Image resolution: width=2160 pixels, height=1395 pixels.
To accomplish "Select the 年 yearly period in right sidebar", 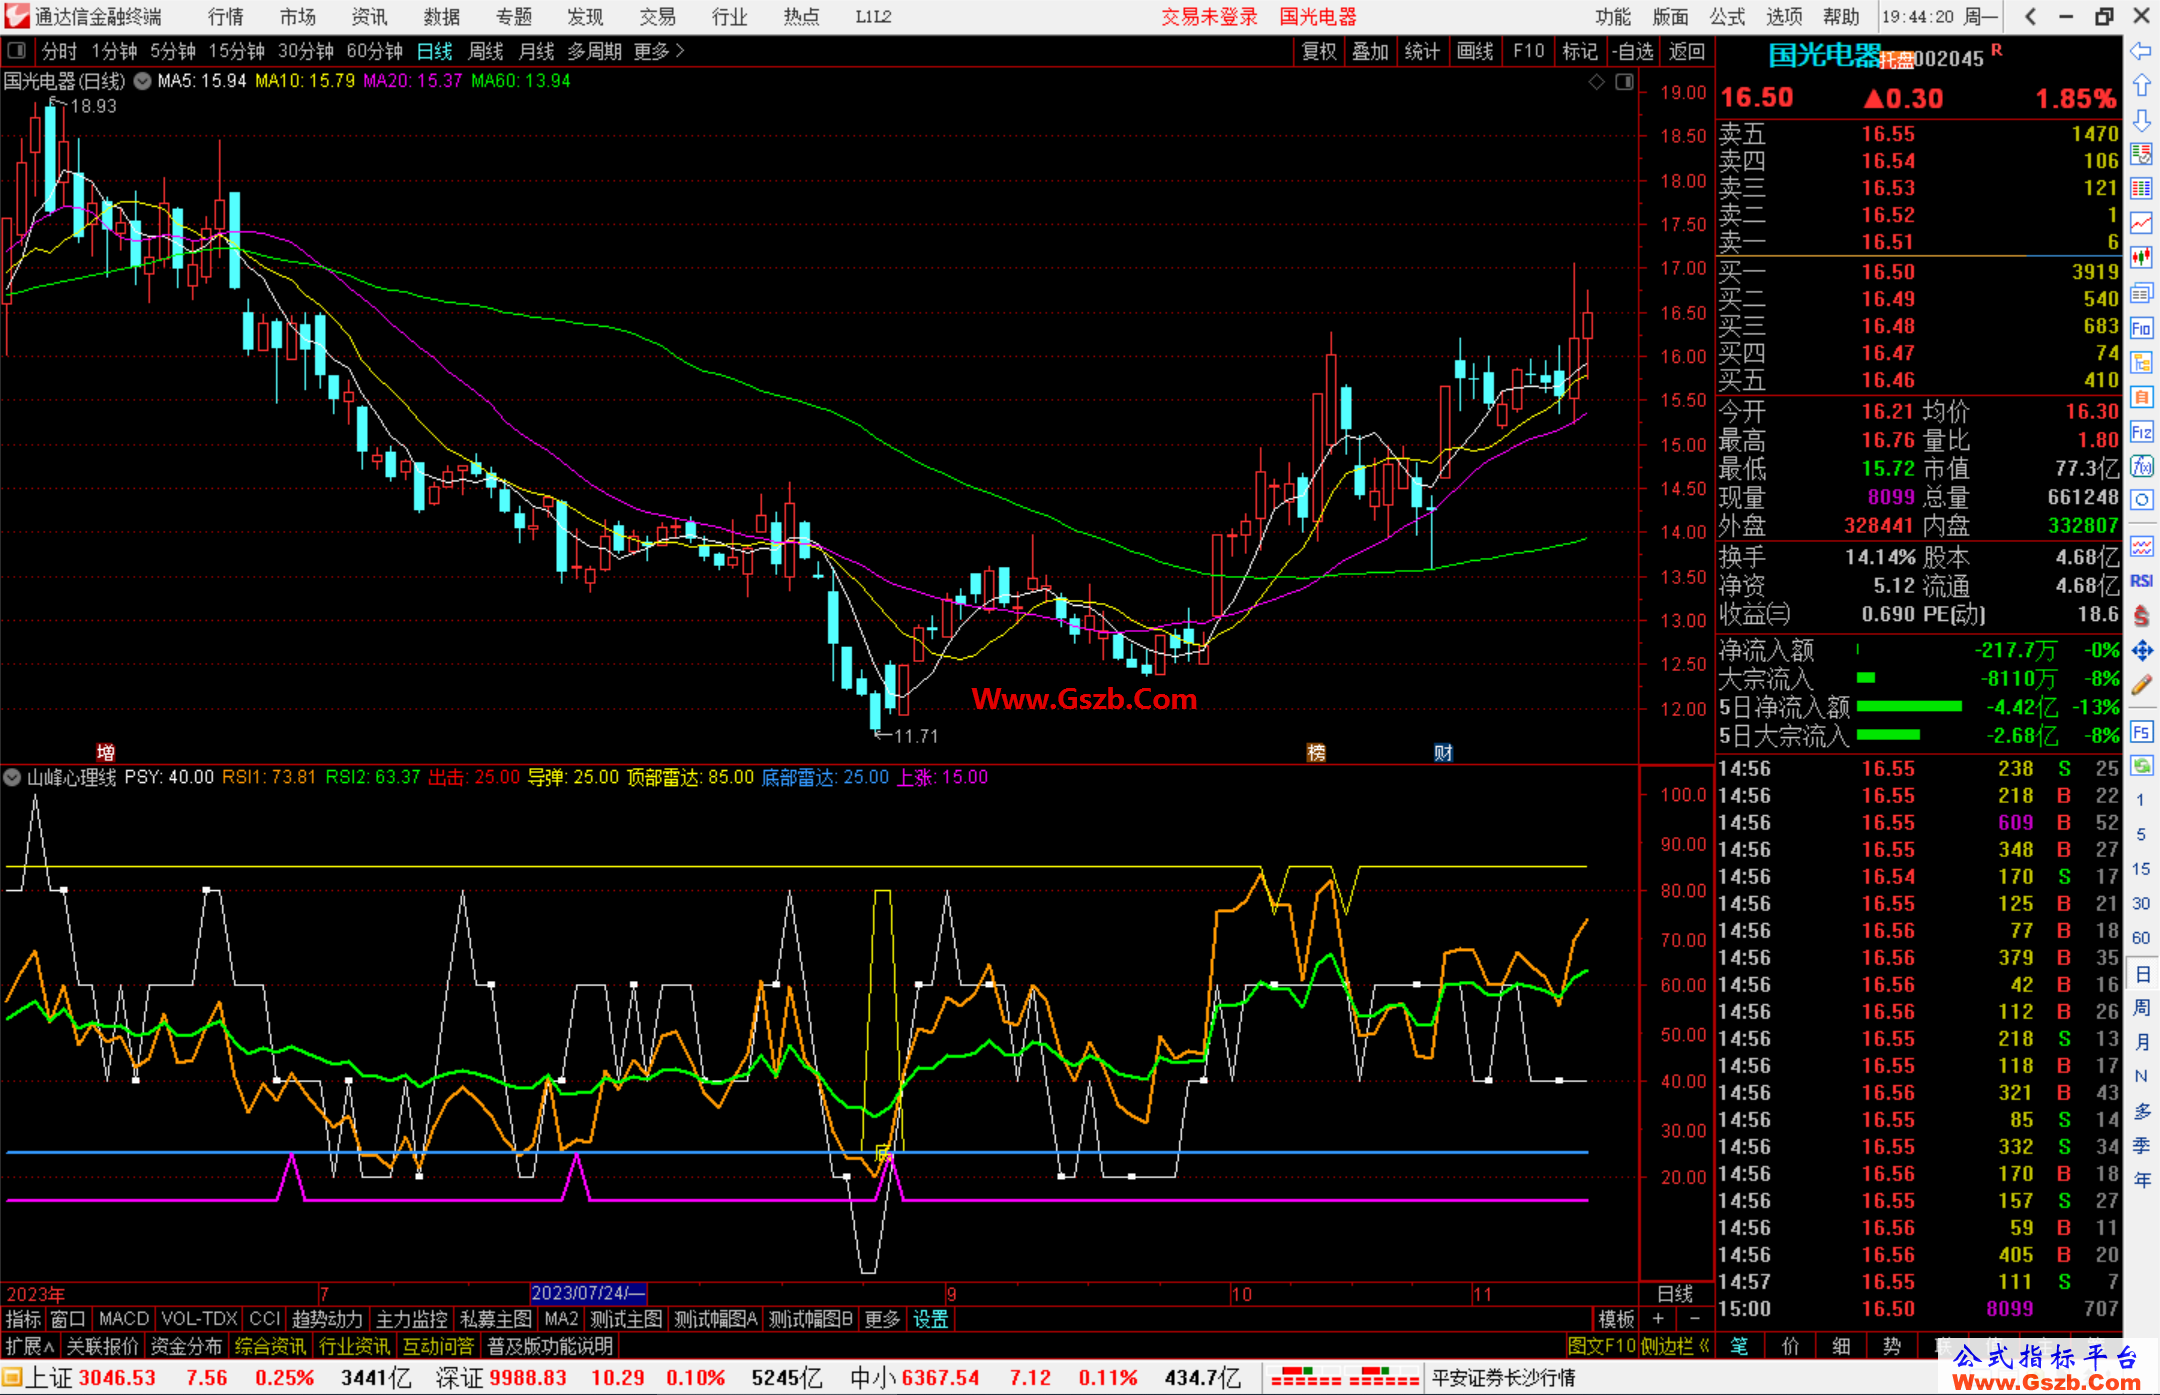I will [2141, 1180].
